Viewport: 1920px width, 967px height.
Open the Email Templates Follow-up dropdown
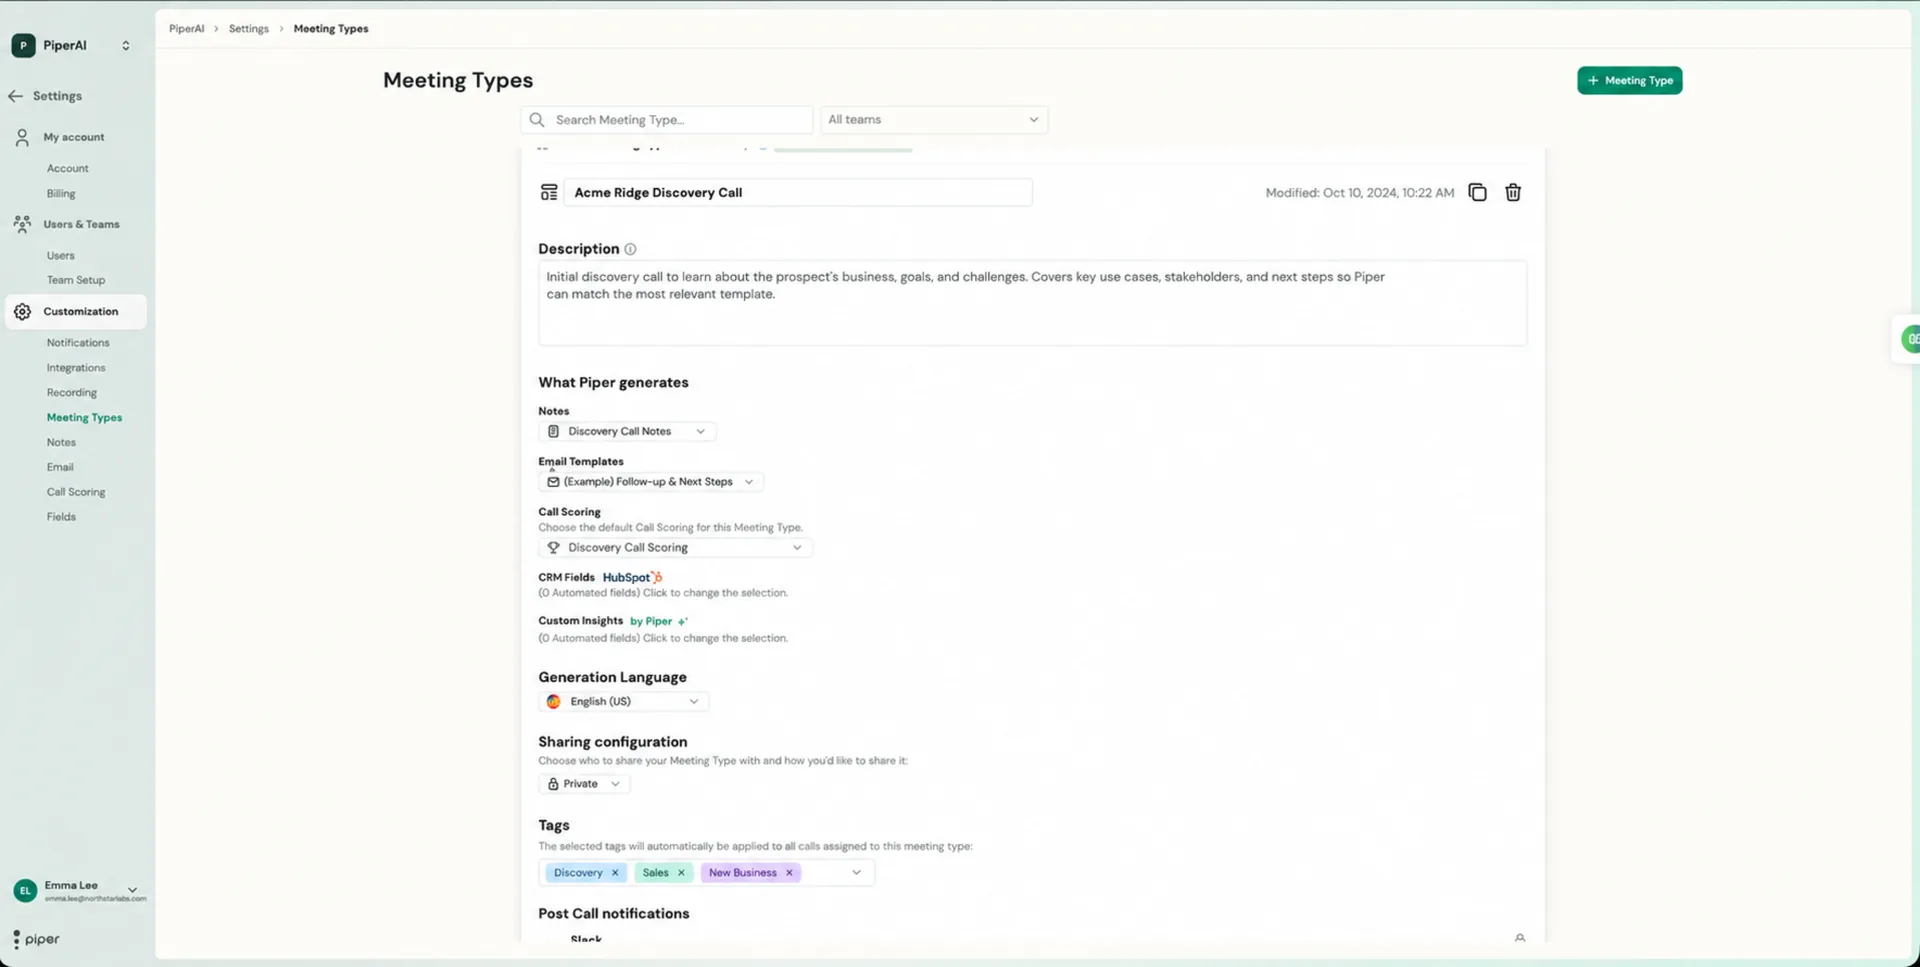(x=651, y=482)
